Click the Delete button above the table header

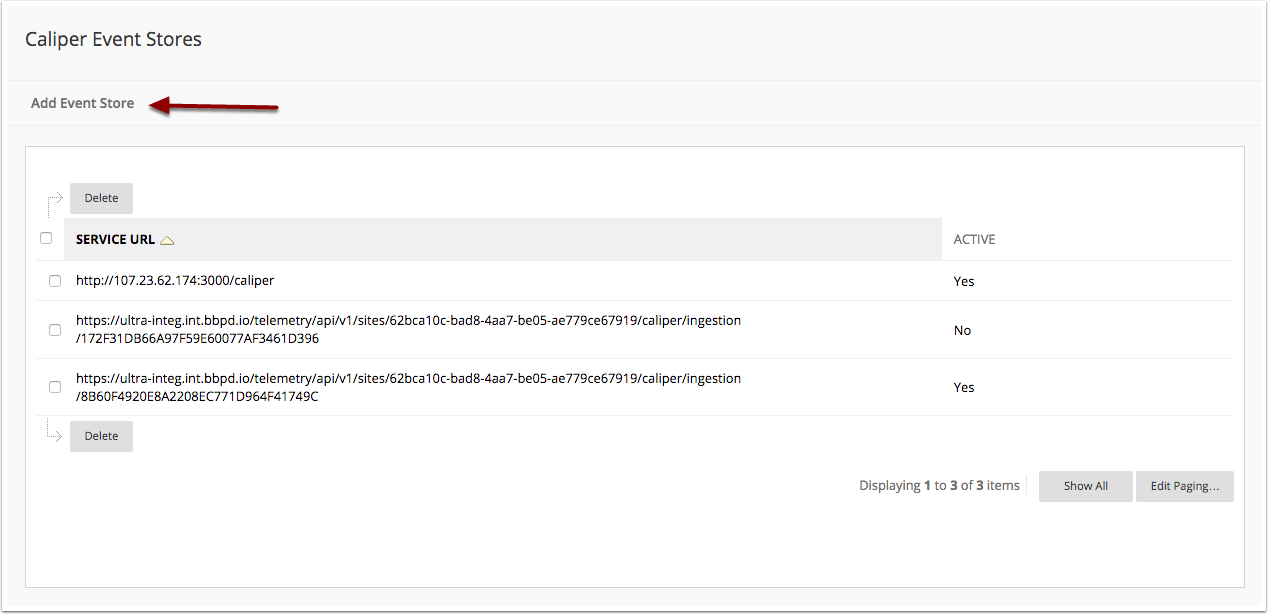click(101, 198)
